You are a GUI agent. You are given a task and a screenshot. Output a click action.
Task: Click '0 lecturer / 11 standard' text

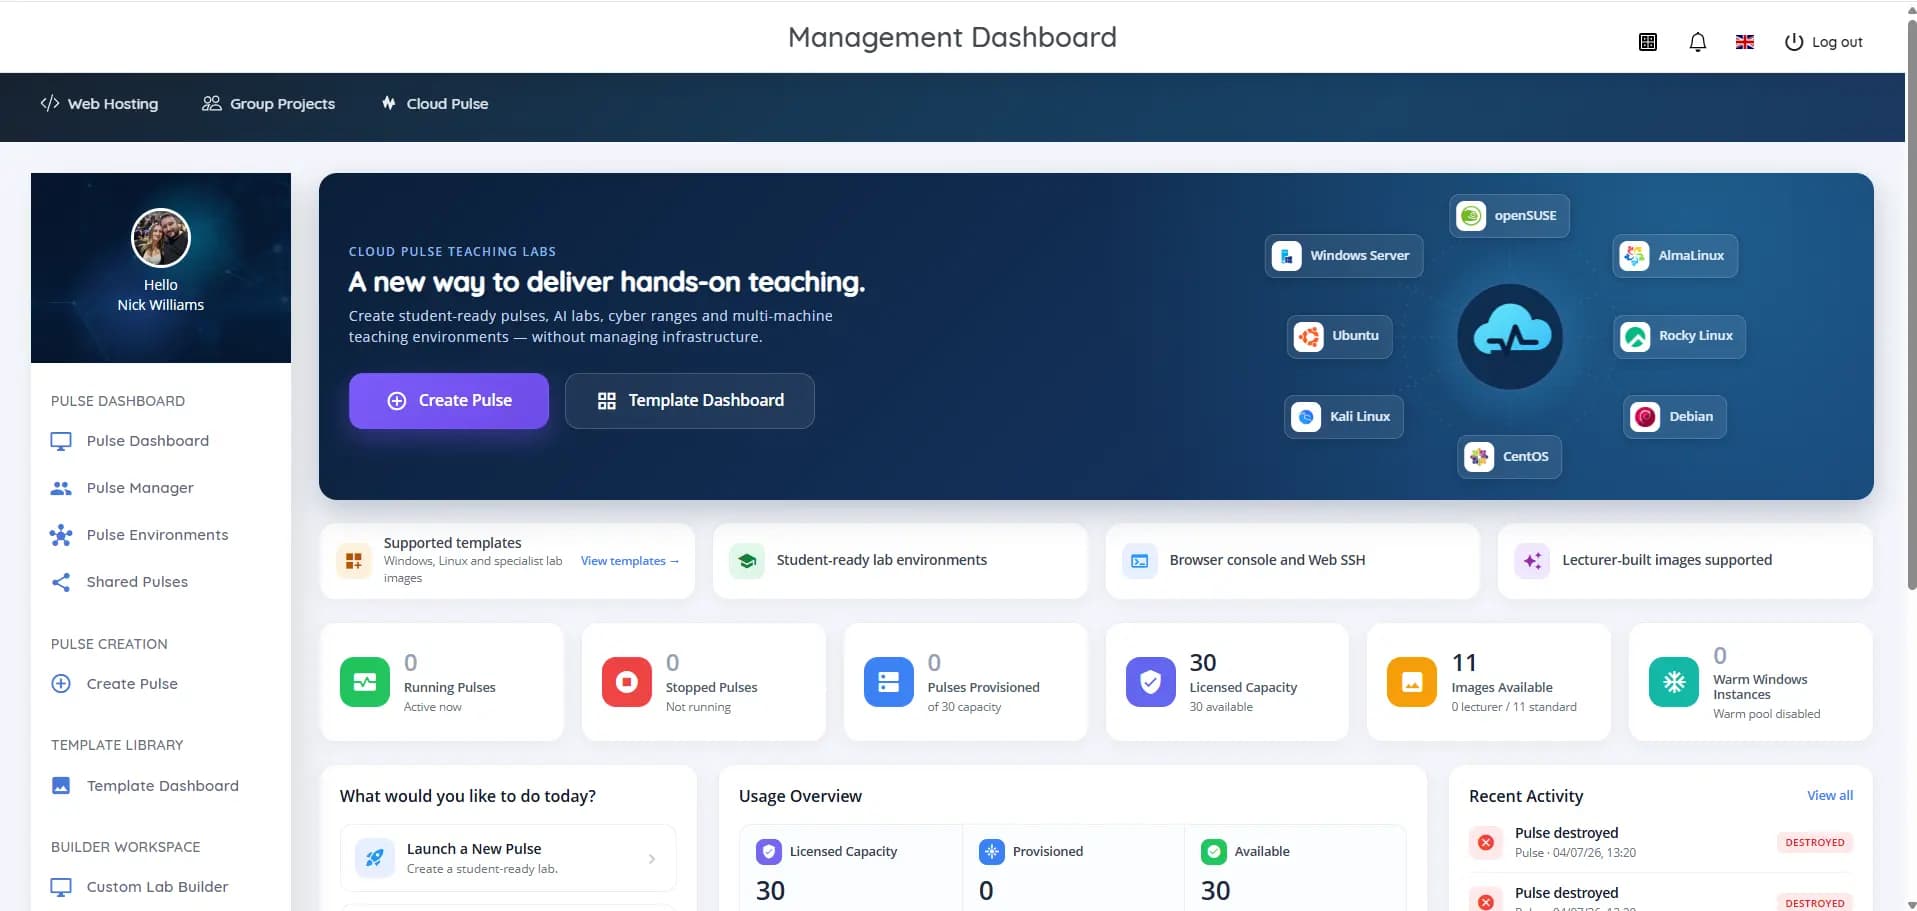(1514, 707)
